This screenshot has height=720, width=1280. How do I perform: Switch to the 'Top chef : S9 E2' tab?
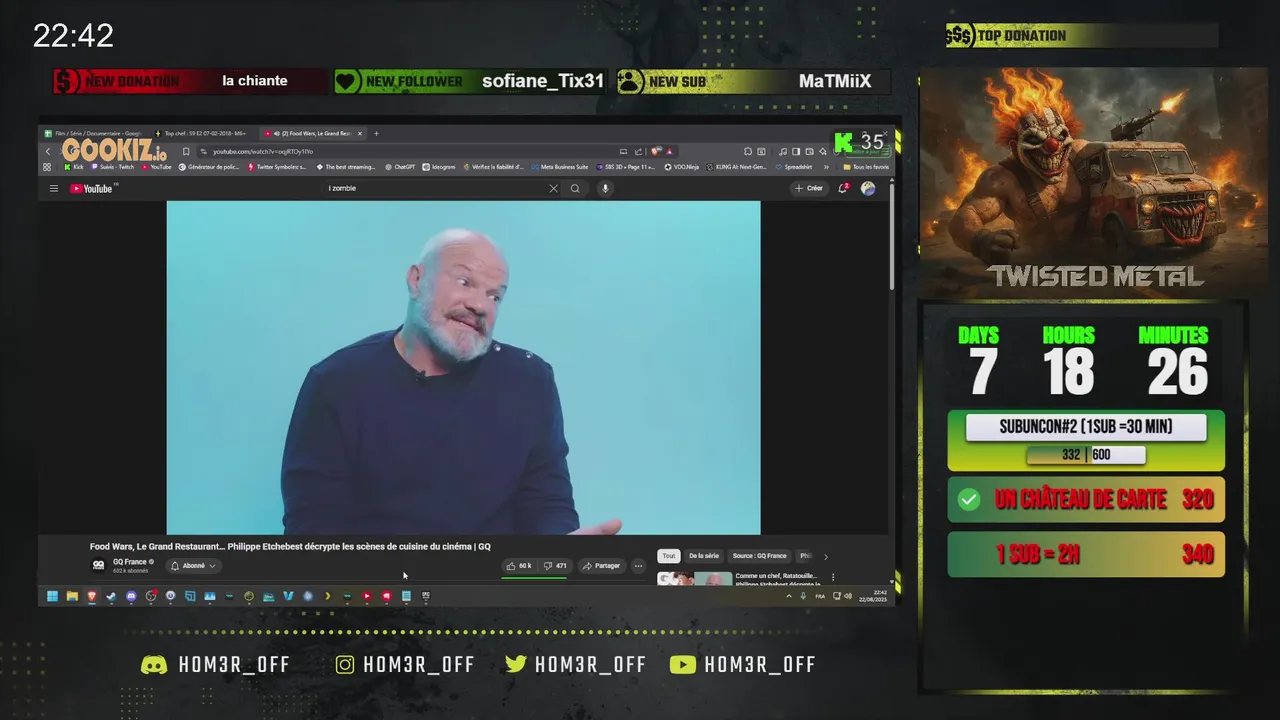[203, 133]
